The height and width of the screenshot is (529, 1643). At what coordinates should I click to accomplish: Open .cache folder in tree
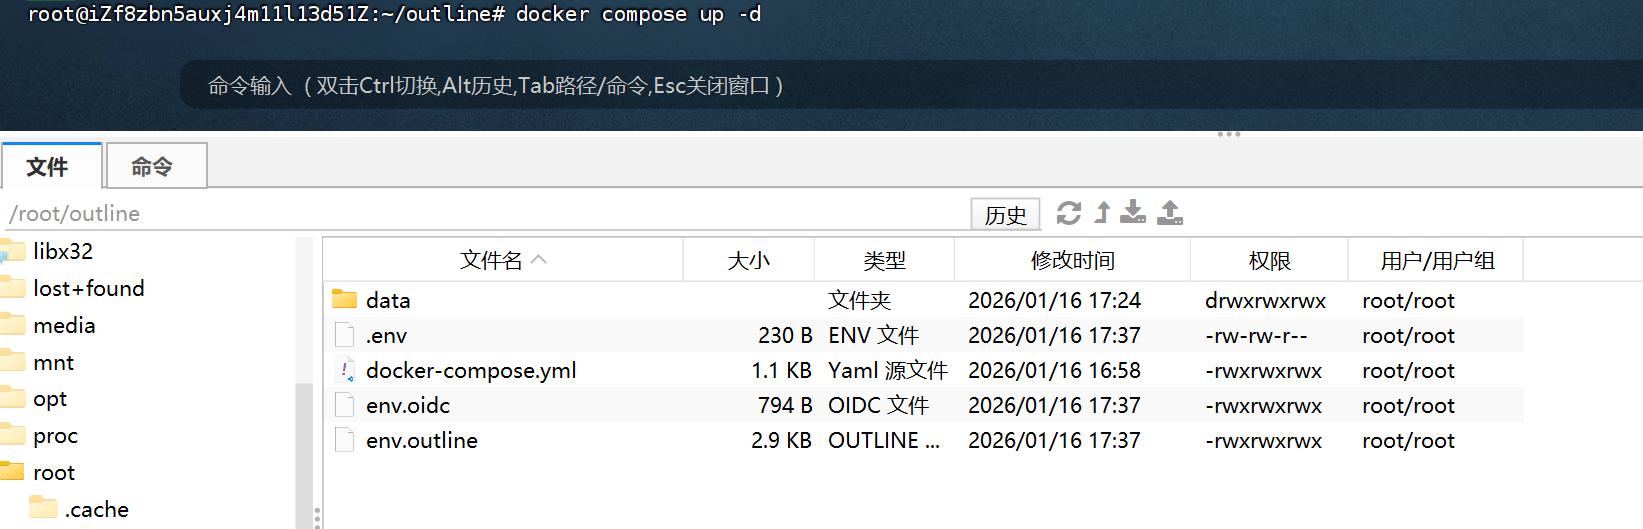click(x=97, y=509)
